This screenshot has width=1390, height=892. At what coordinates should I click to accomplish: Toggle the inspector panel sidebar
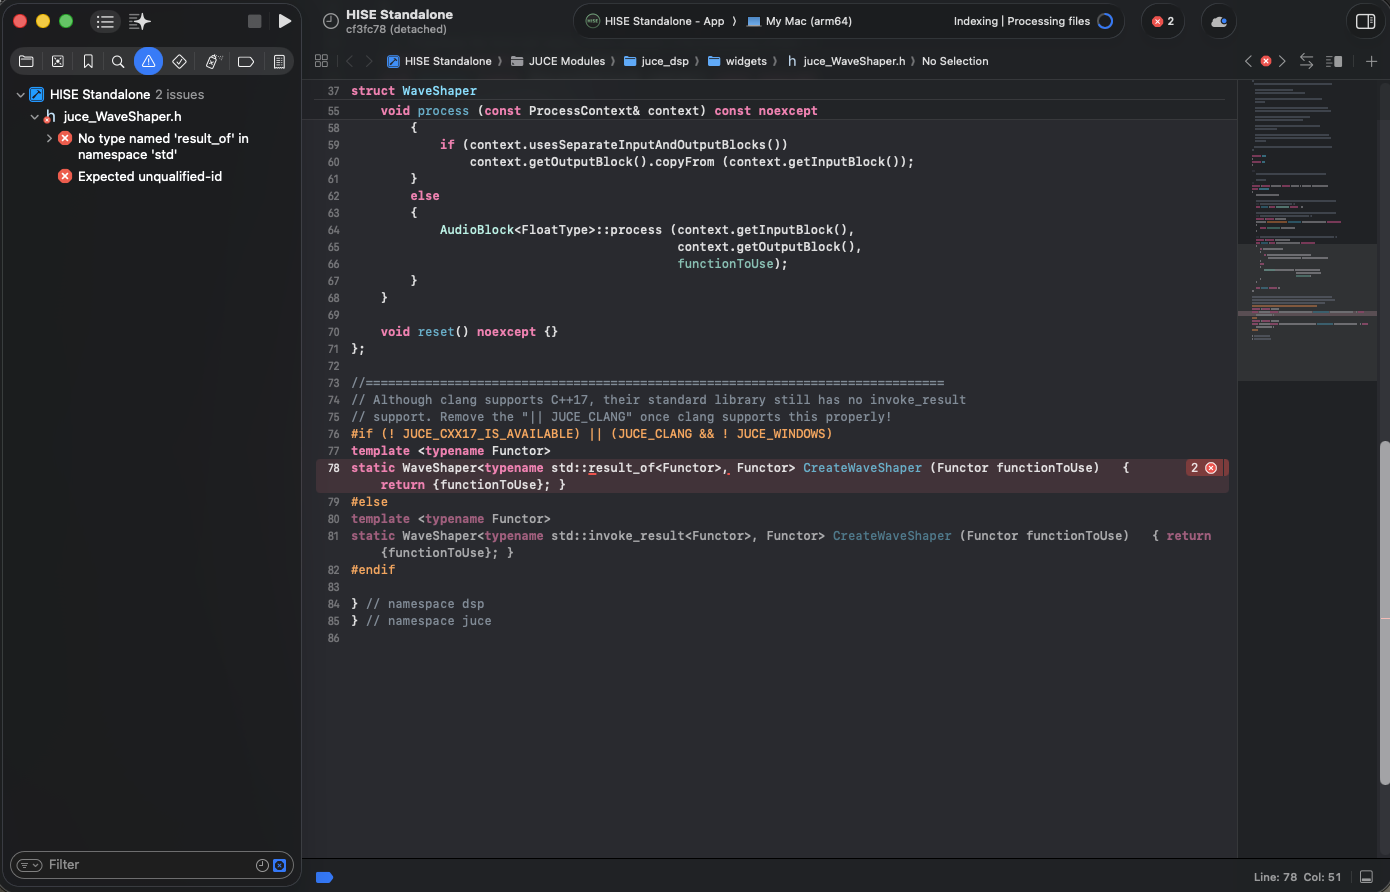pyautogui.click(x=1365, y=21)
